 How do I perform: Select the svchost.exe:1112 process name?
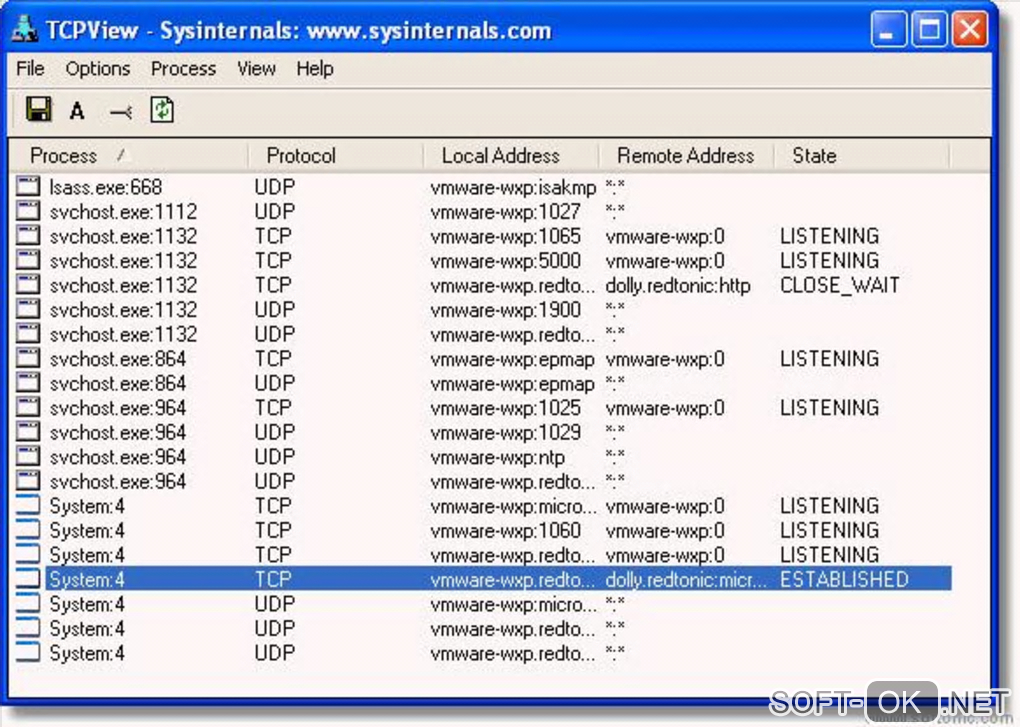123,211
